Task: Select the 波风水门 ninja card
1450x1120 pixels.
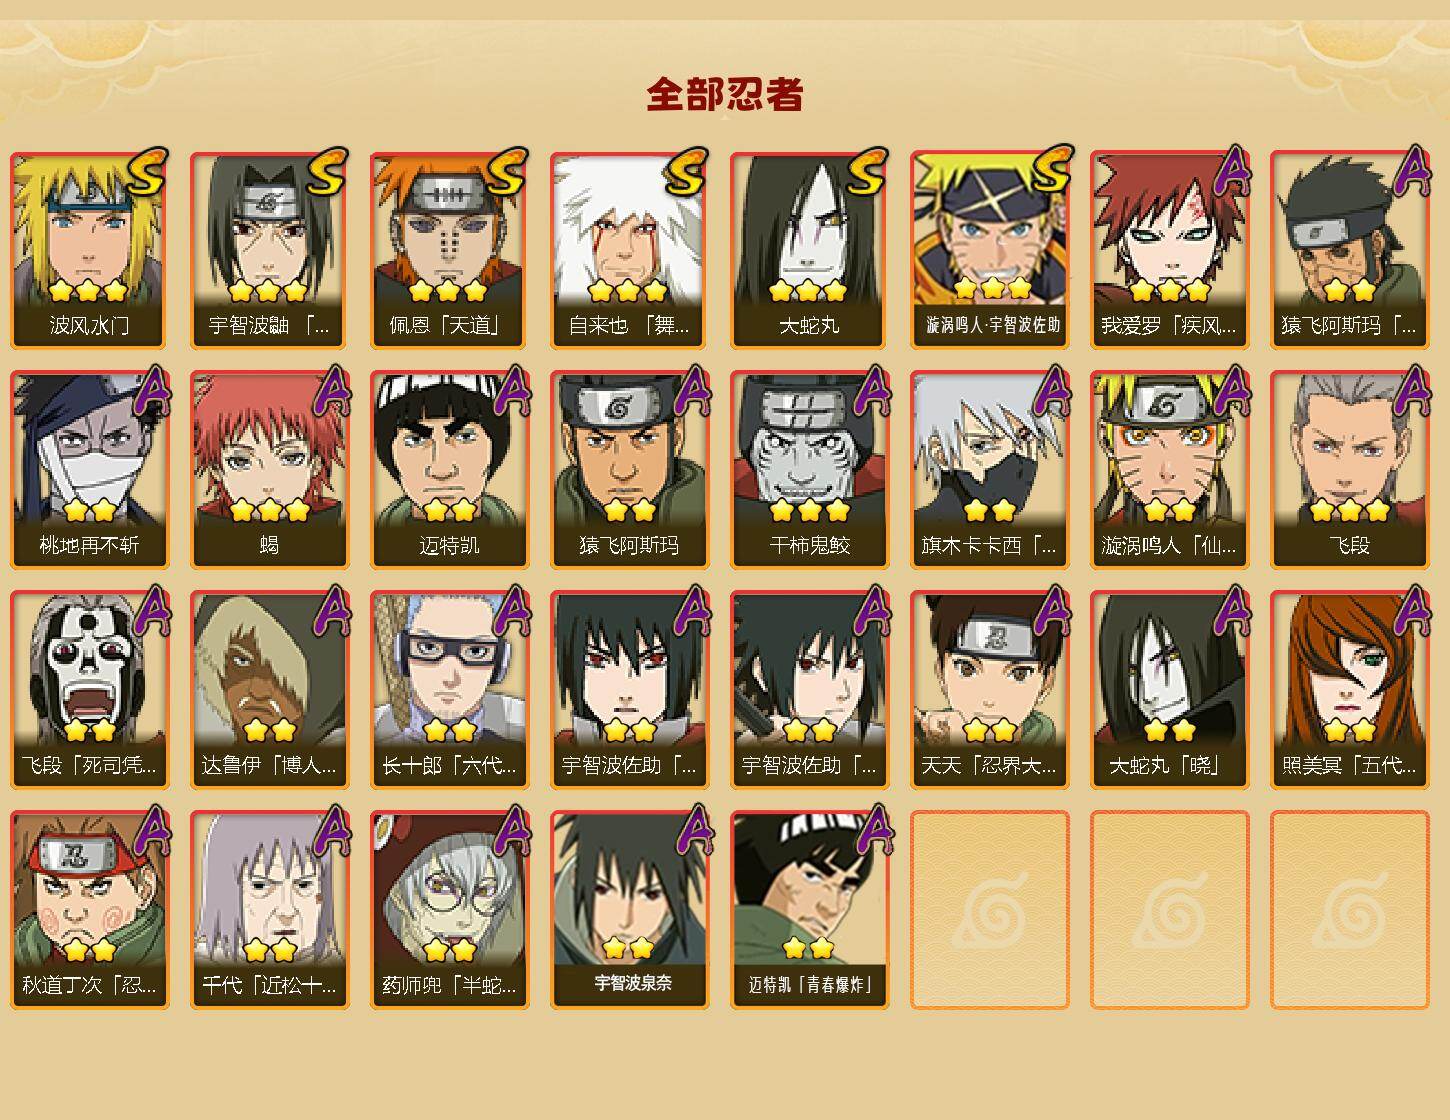Action: [89, 250]
